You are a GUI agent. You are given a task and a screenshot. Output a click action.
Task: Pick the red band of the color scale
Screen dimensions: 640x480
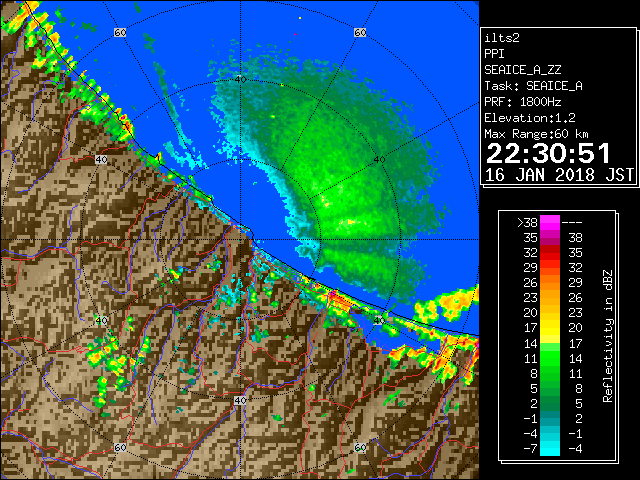pos(550,253)
